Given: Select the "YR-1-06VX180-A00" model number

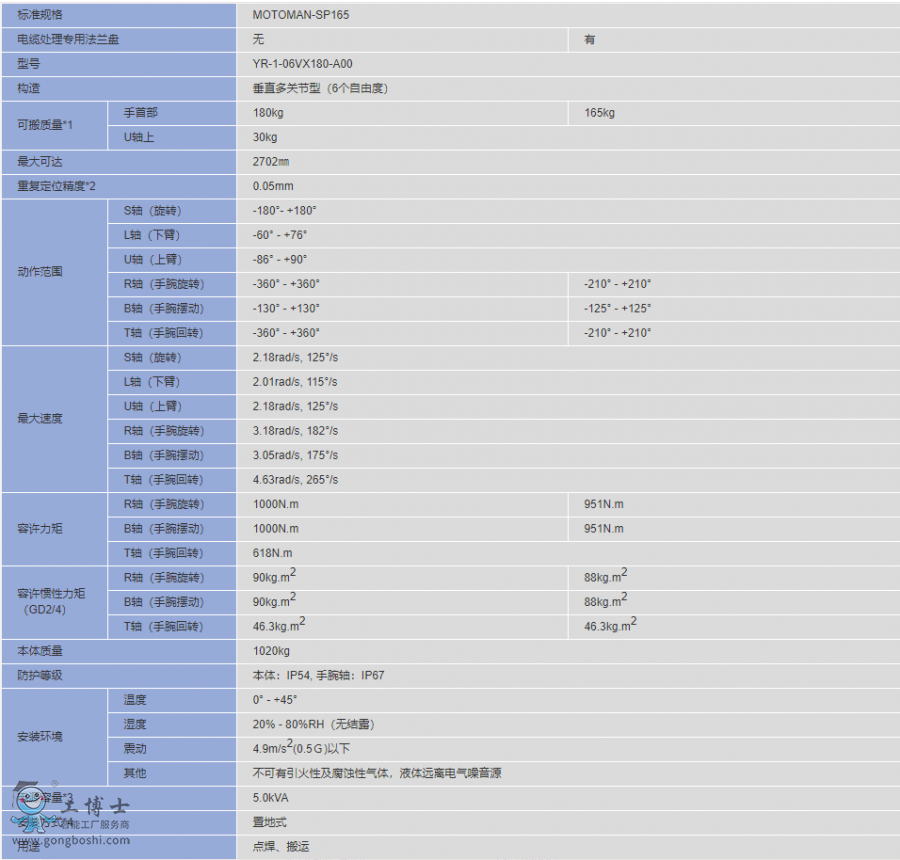Looking at the screenshot, I should click(302, 64).
